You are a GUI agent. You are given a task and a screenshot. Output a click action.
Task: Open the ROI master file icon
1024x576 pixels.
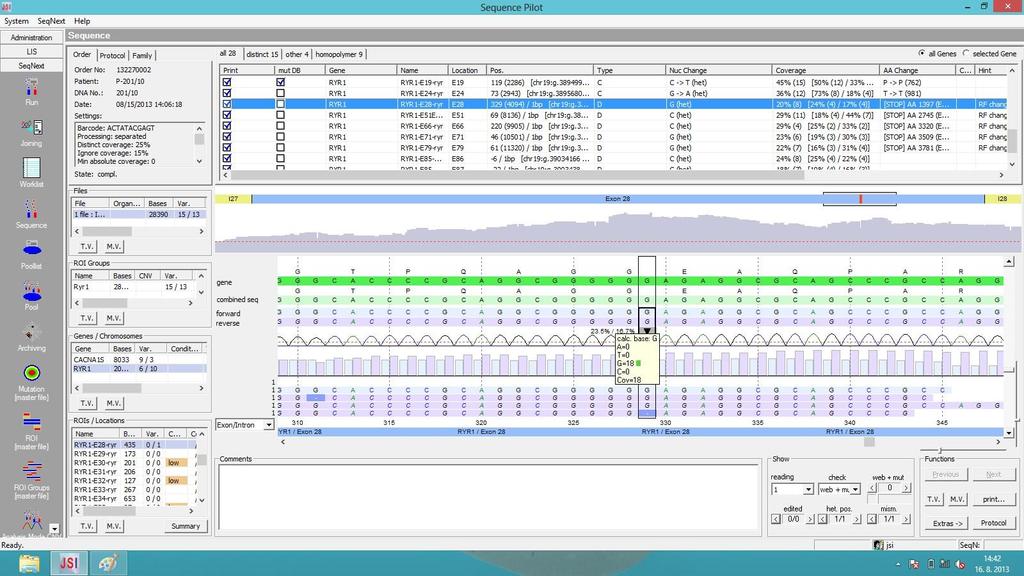(31, 423)
